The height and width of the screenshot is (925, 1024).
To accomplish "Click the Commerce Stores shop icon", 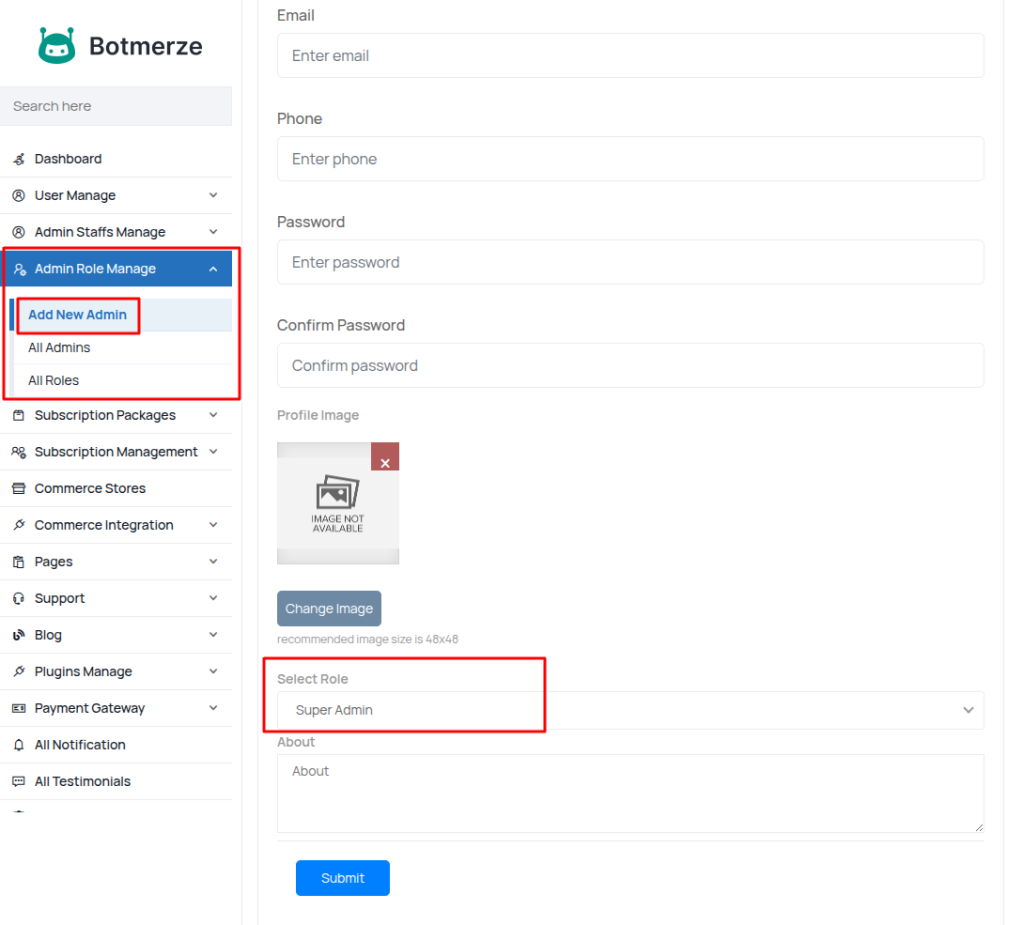I will [x=18, y=489].
